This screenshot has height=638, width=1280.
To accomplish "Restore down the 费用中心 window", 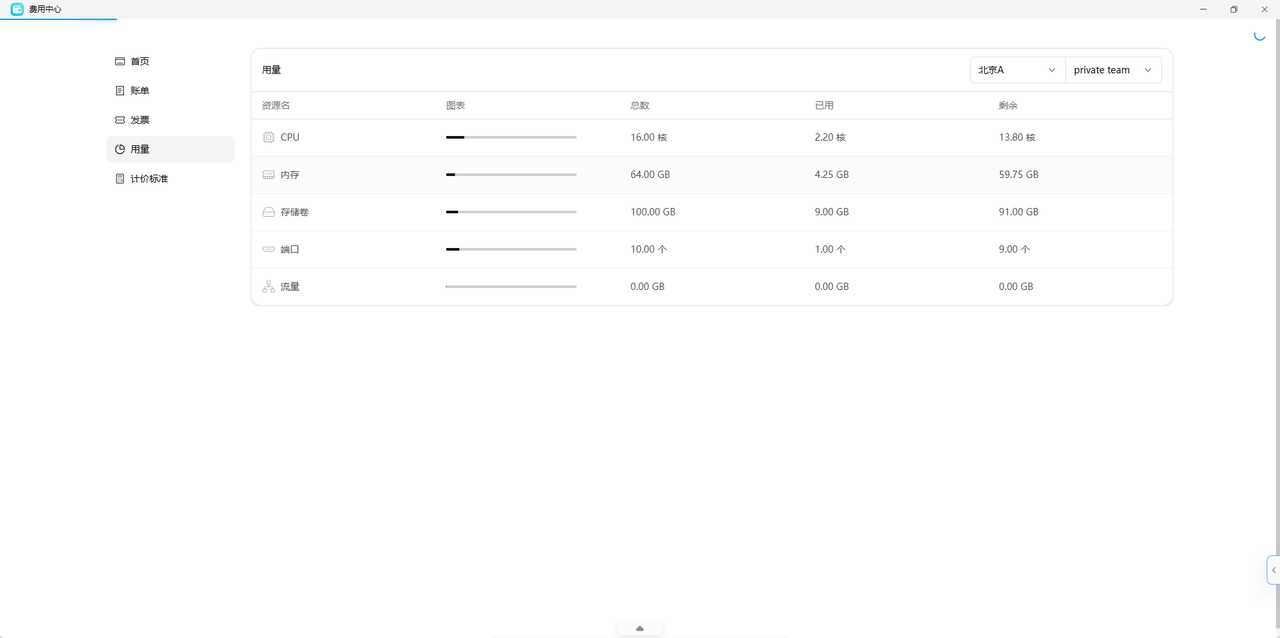I will 1233,9.
